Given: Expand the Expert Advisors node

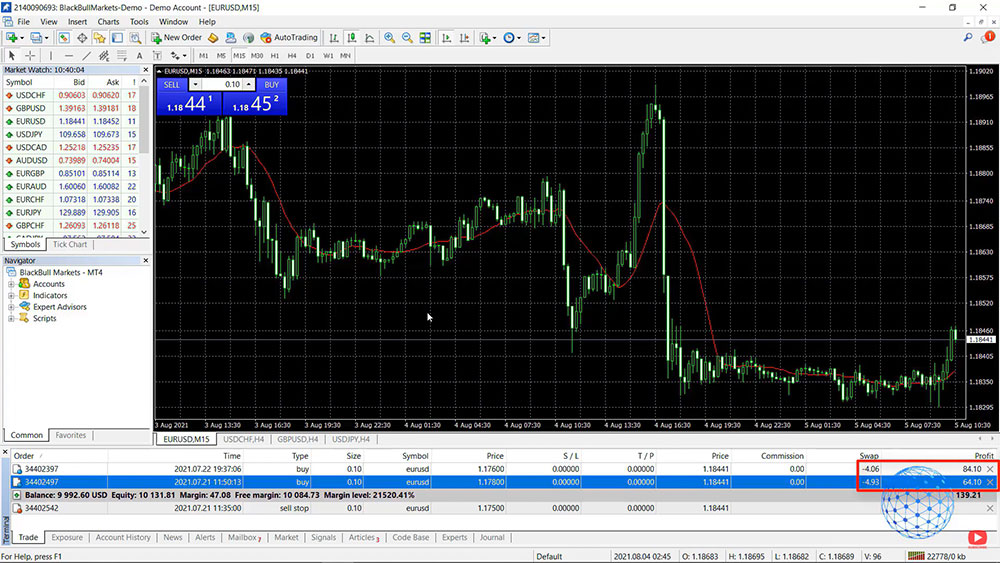Looking at the screenshot, I should [11, 307].
